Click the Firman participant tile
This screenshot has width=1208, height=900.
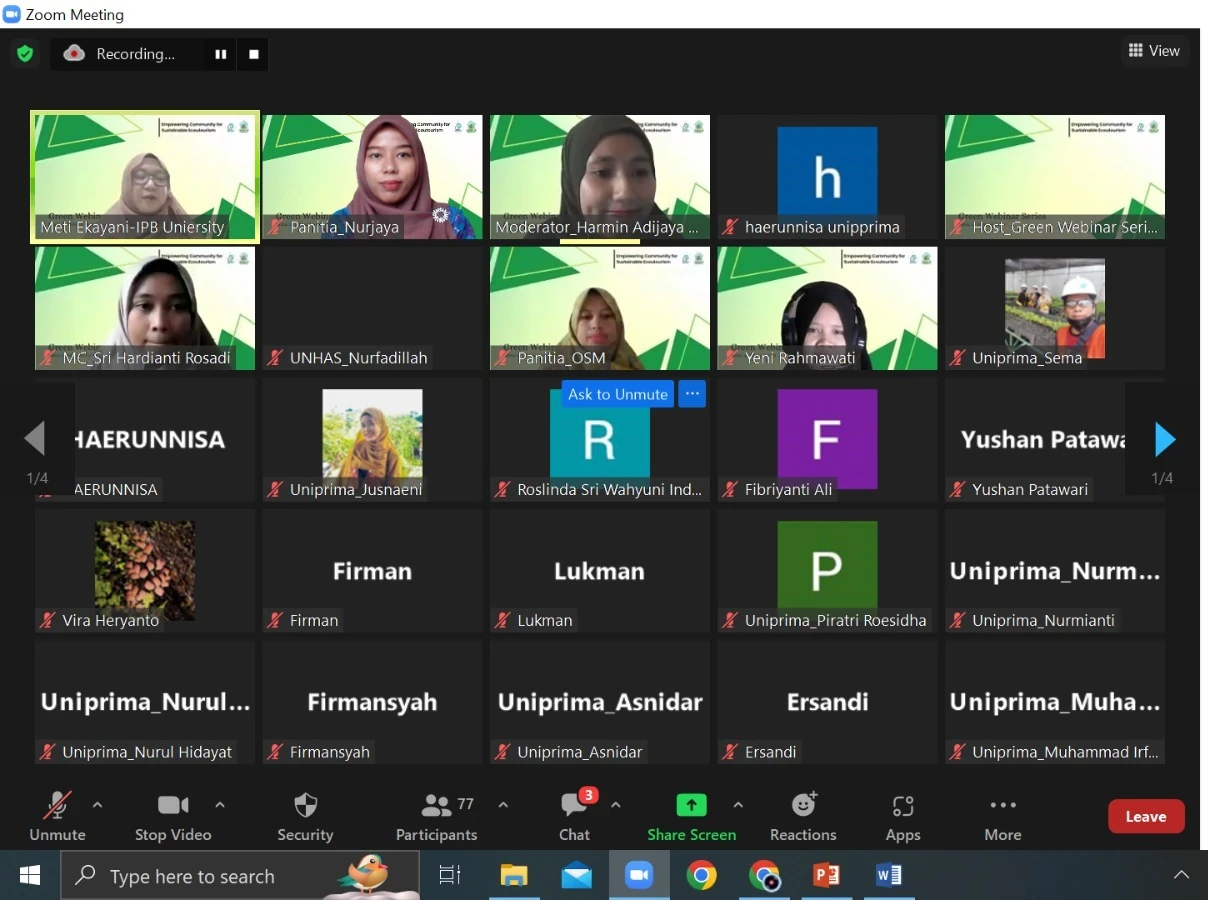pos(372,570)
